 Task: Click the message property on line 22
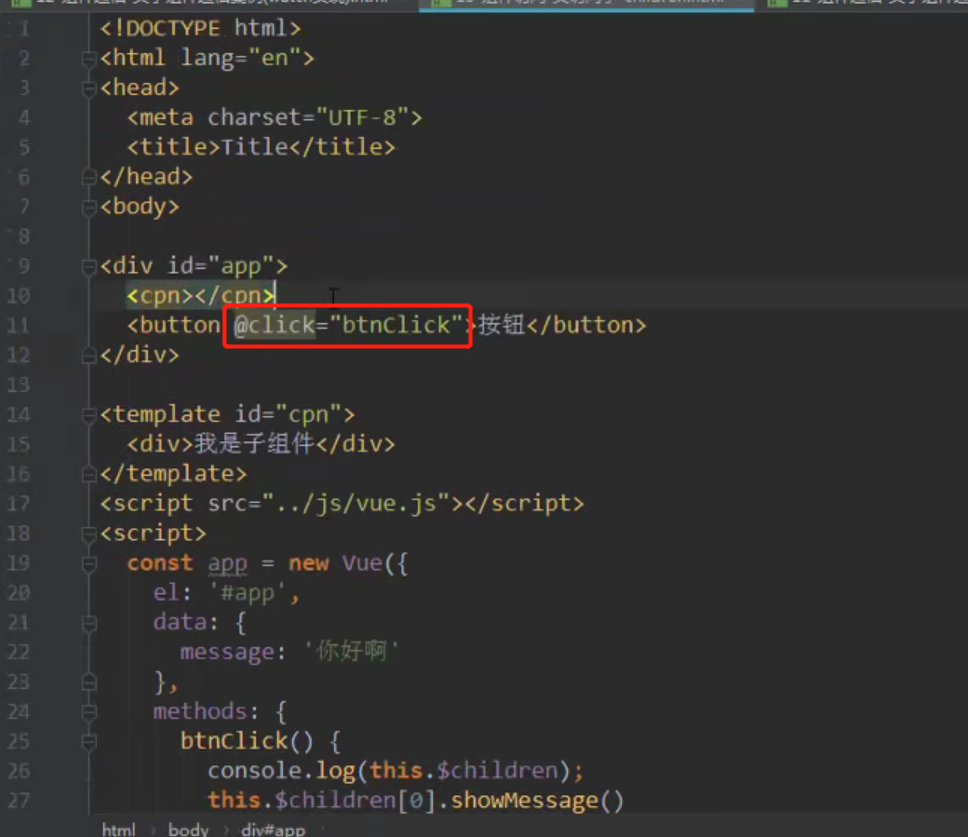tap(227, 652)
